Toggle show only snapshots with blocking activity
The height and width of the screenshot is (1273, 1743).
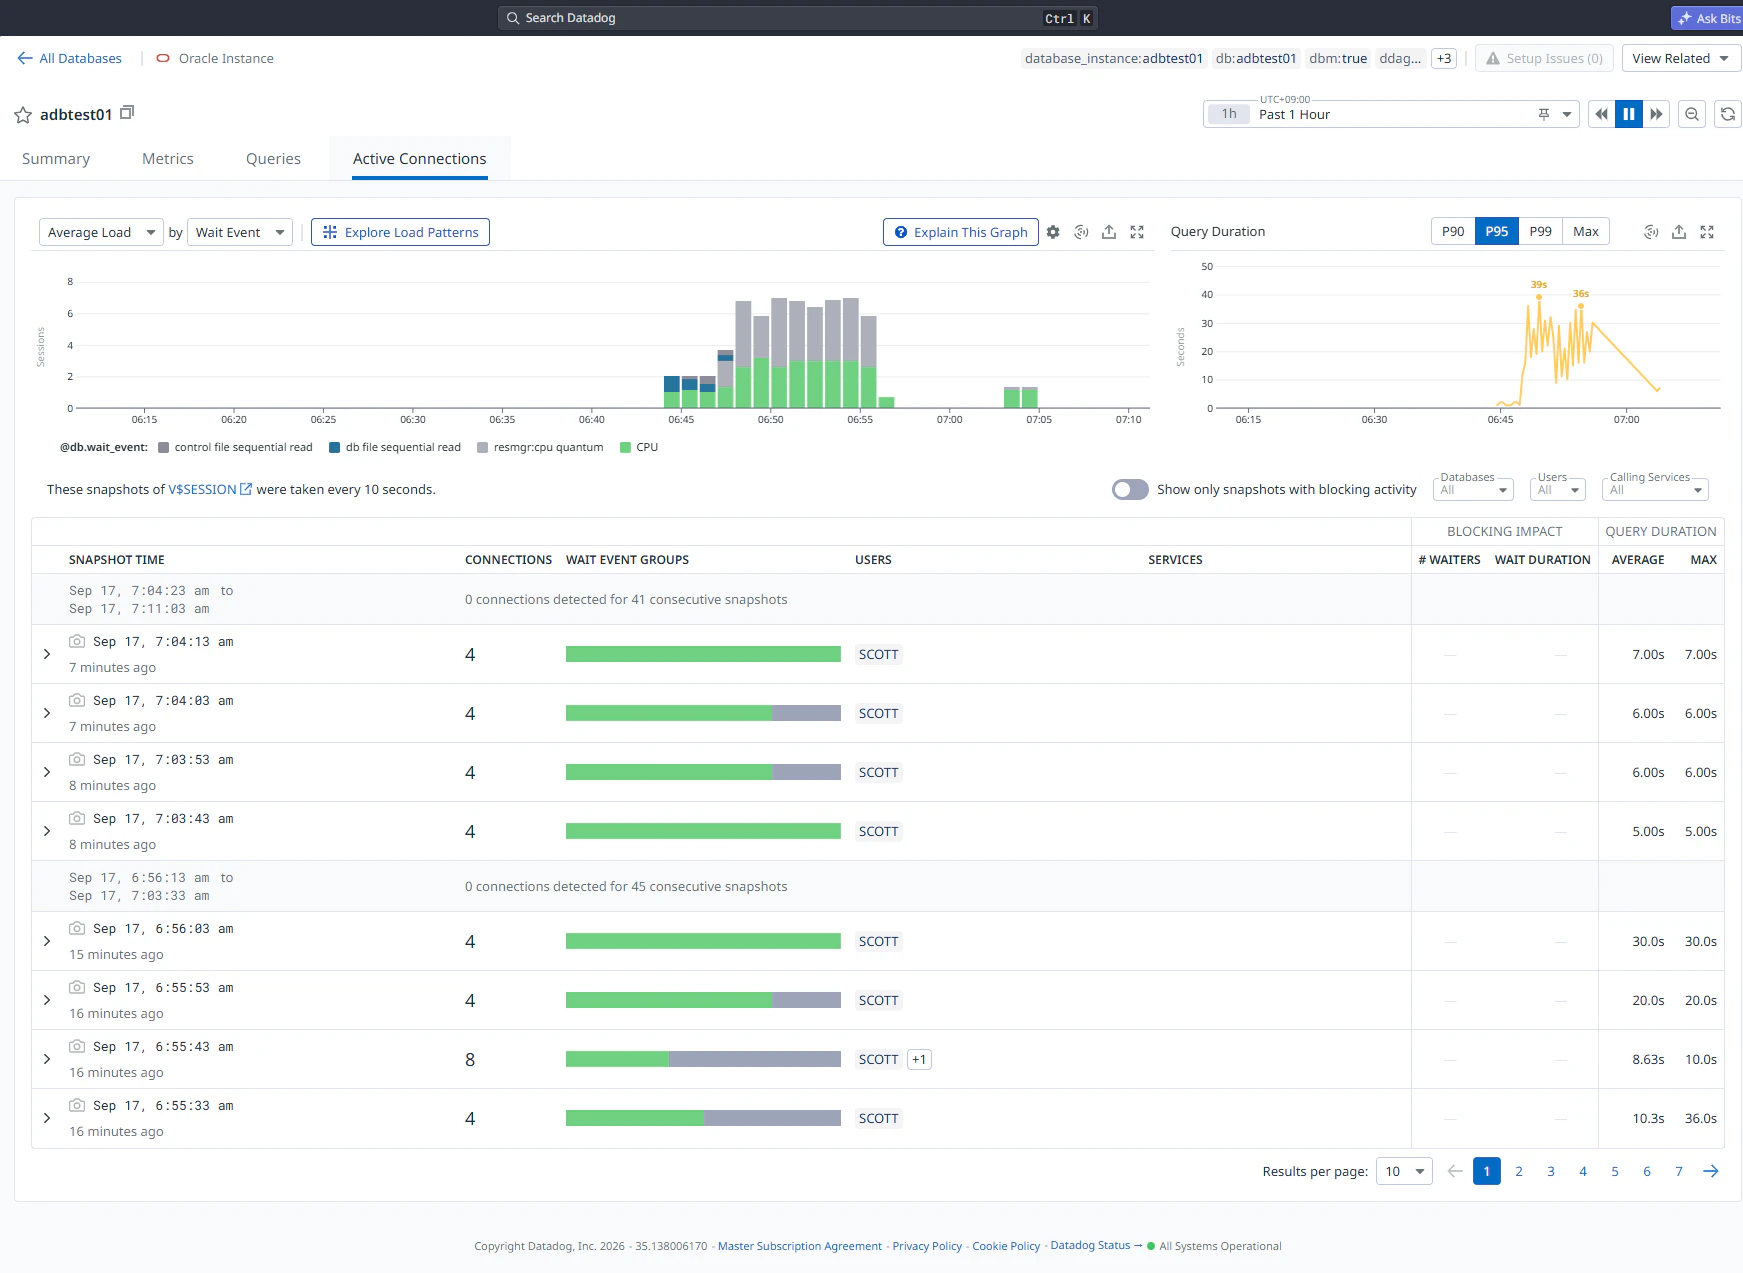(1130, 489)
